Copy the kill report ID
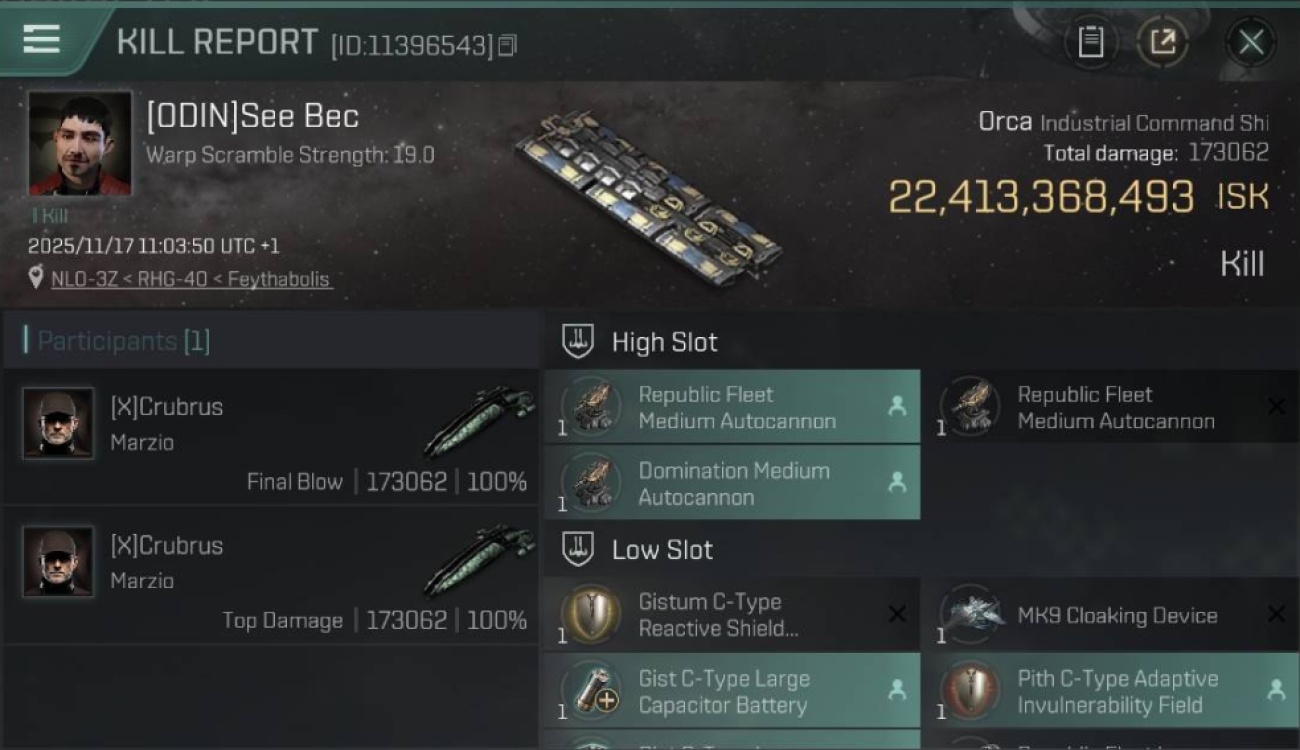This screenshot has width=1300, height=750. click(507, 45)
